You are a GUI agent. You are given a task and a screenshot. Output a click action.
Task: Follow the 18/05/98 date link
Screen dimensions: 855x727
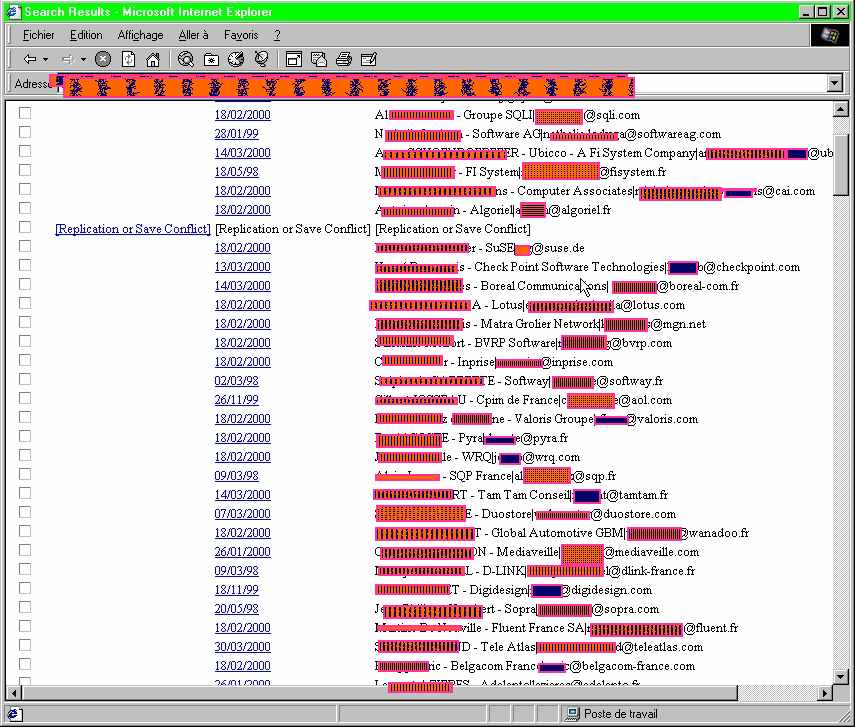[236, 172]
